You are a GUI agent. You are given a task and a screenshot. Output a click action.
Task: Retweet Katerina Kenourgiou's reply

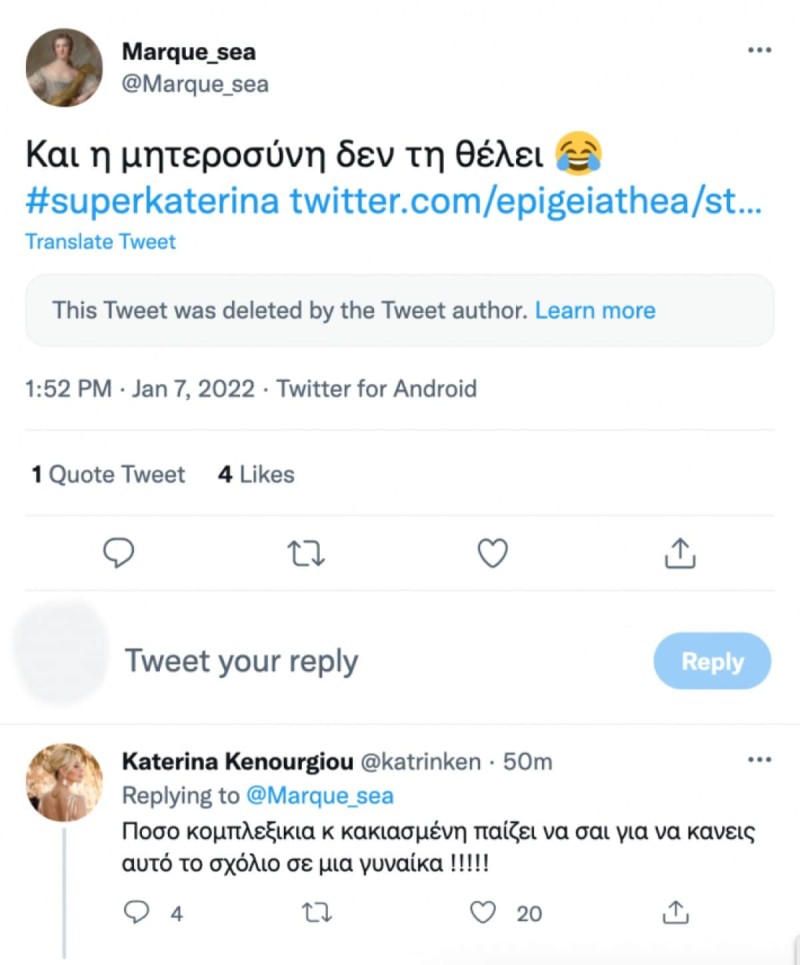click(x=316, y=912)
